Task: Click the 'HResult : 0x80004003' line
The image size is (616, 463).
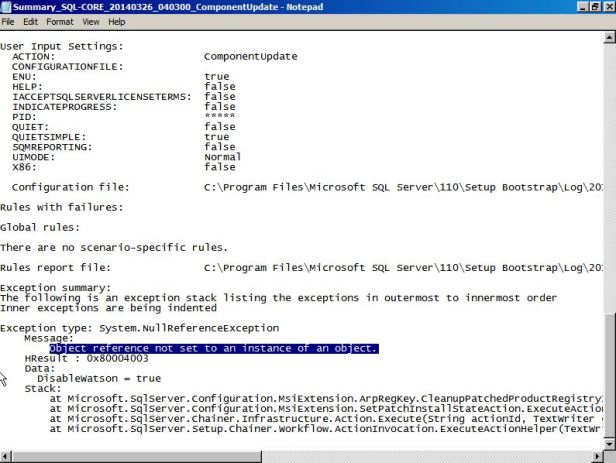Action: point(86,358)
